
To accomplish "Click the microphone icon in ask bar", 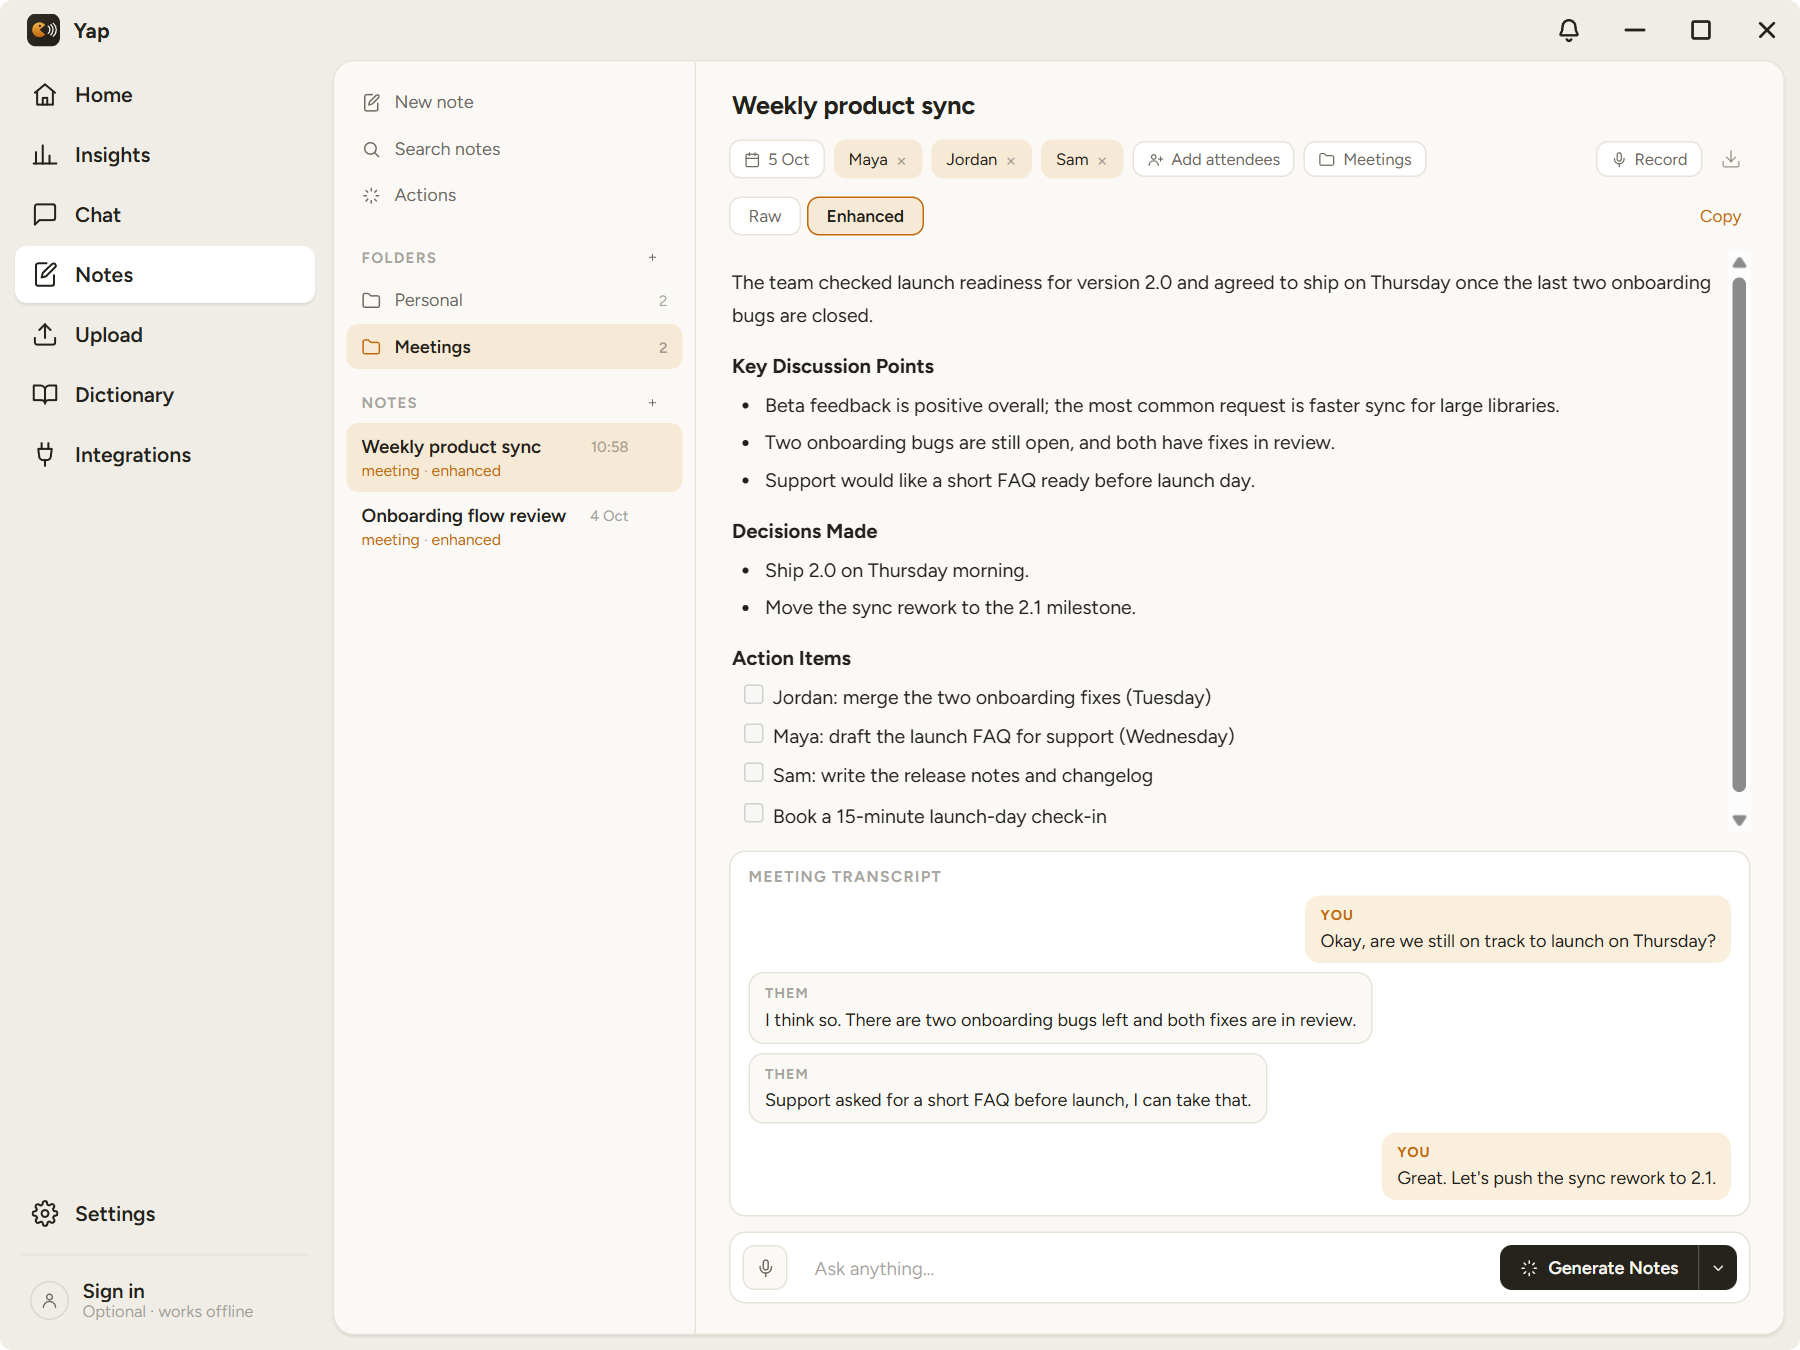I will click(x=765, y=1268).
